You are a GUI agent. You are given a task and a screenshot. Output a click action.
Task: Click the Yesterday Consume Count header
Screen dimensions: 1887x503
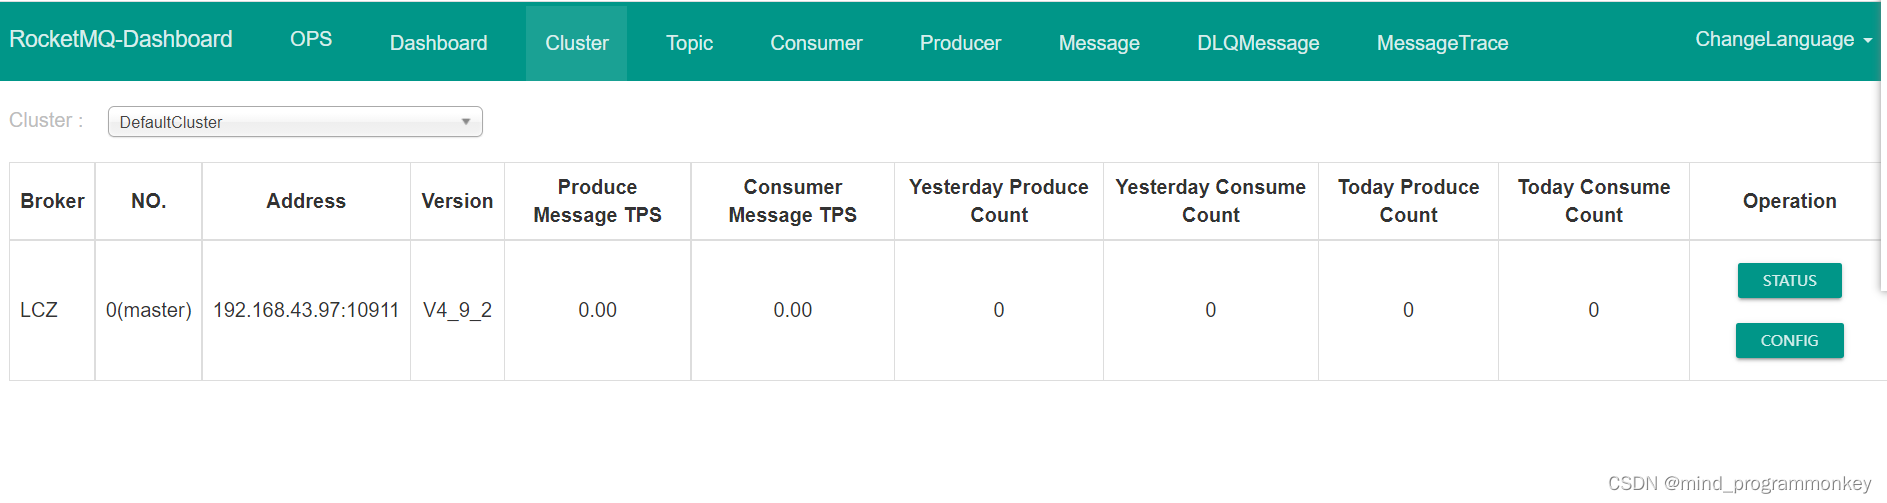[x=1210, y=201]
